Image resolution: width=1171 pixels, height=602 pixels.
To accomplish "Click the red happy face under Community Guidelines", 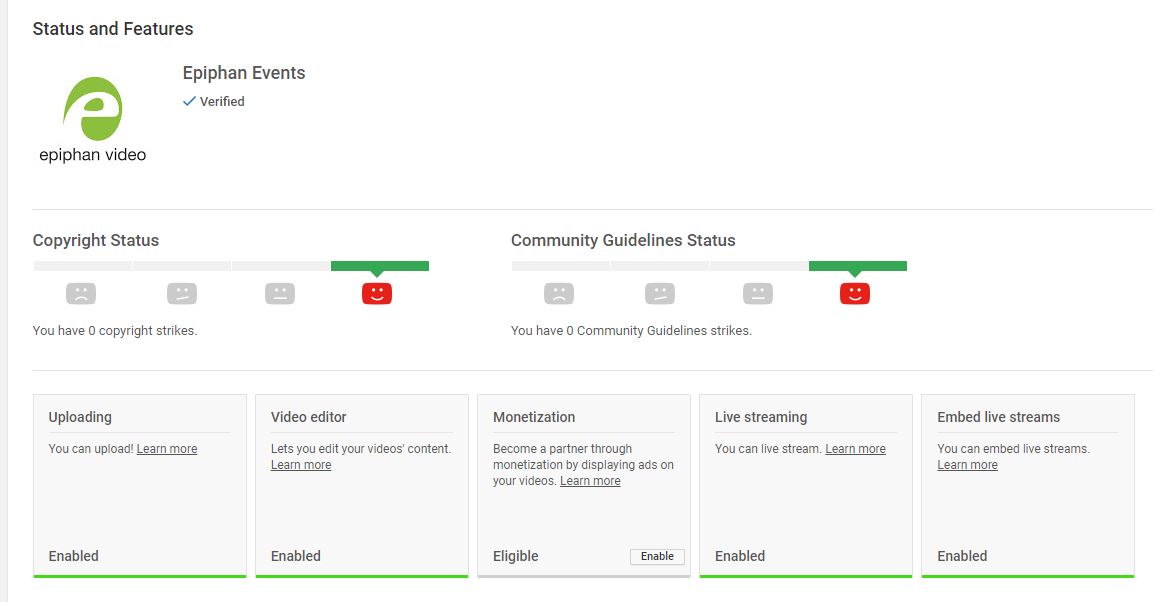I will pyautogui.click(x=855, y=294).
